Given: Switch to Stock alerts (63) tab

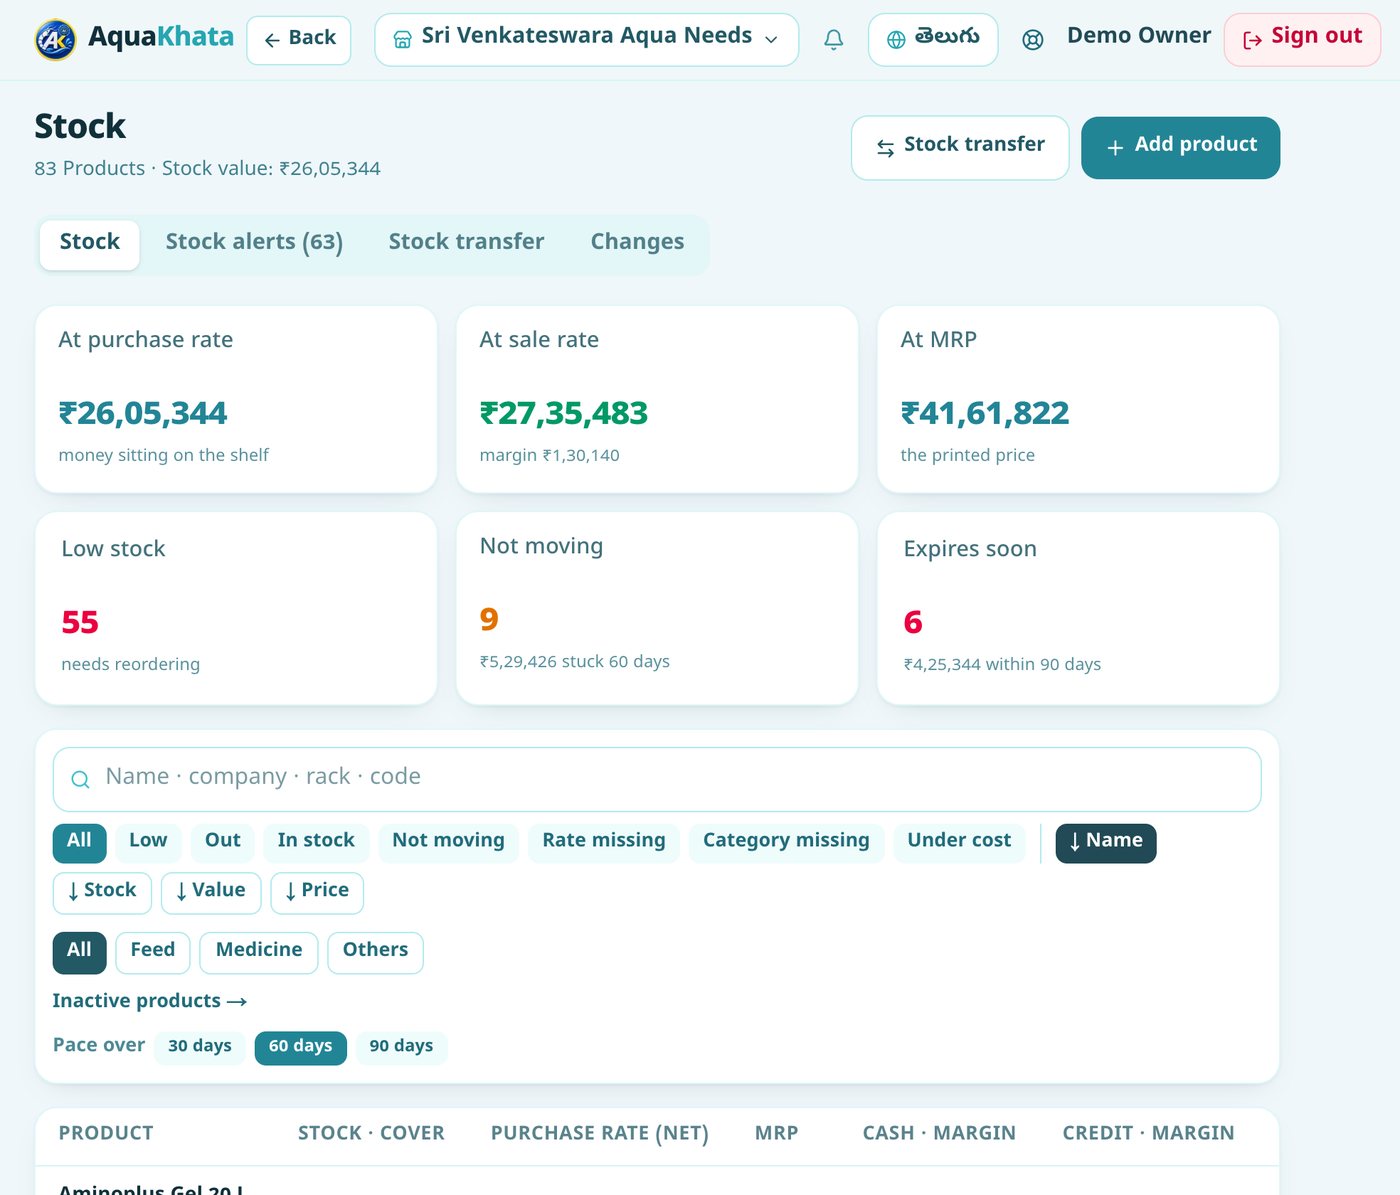Looking at the screenshot, I should pos(254,245).
